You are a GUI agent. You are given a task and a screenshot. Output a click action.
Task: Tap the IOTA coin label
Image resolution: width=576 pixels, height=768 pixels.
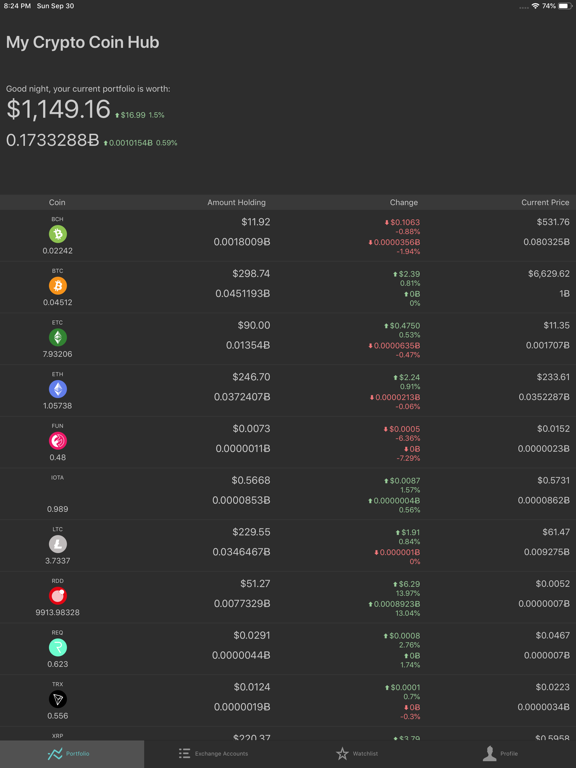(57, 478)
